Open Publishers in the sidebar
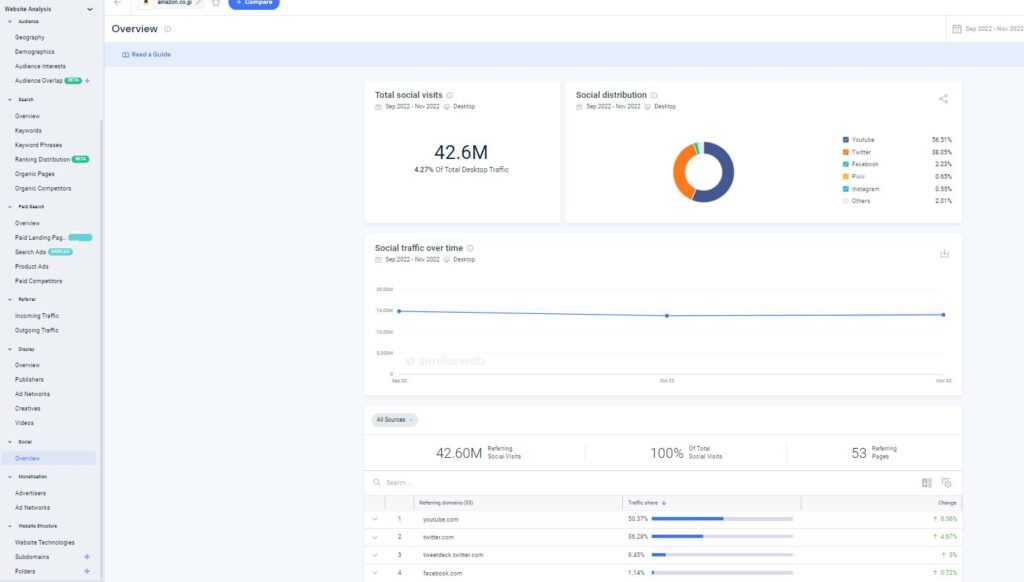1024x582 pixels. [29, 380]
